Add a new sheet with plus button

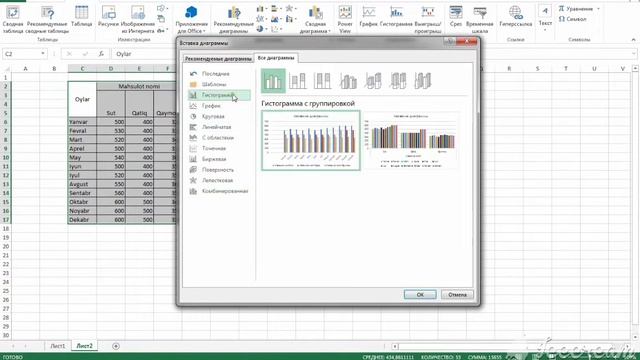[x=116, y=346]
